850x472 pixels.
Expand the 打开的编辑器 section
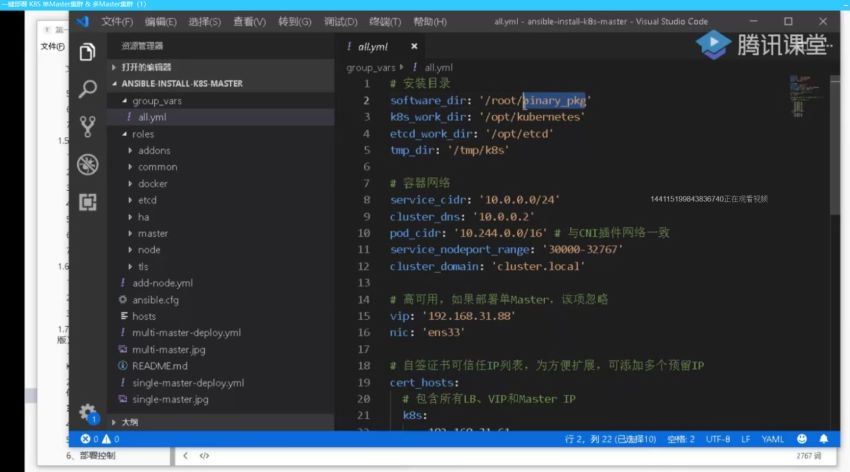tap(221, 67)
